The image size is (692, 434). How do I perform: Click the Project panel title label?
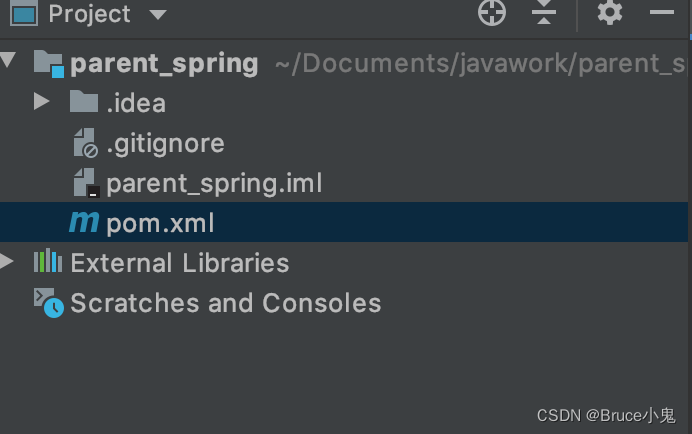click(89, 14)
